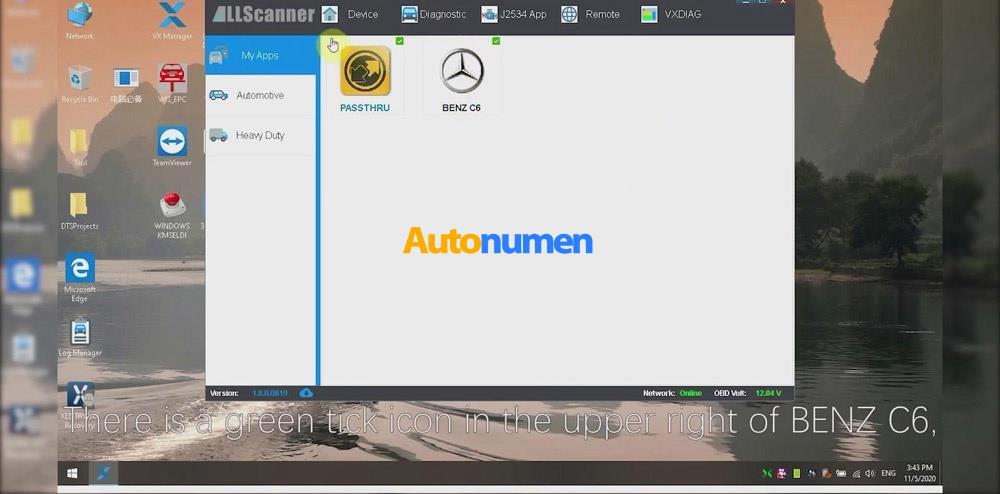The width and height of the screenshot is (1000, 494).
Task: Click the version number in status bar
Action: [270, 393]
